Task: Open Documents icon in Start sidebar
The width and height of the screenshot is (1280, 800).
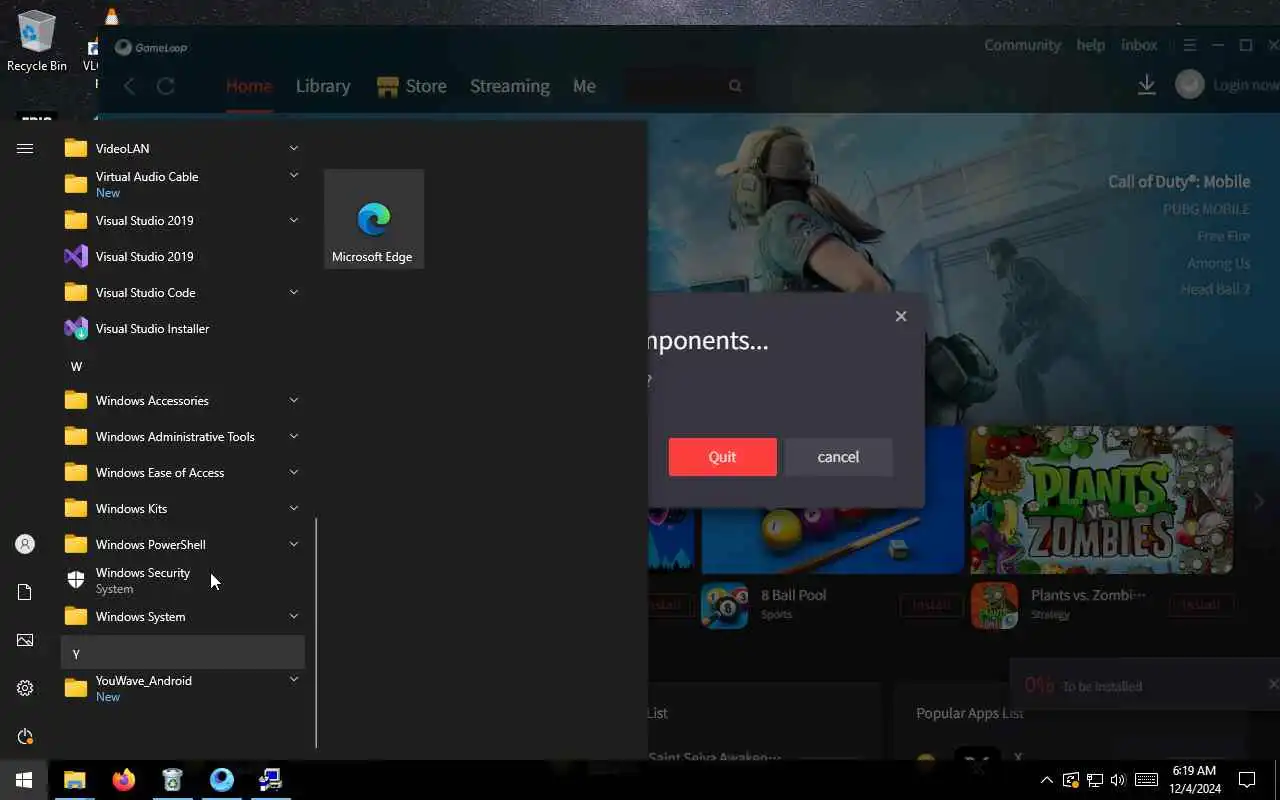Action: 25,592
